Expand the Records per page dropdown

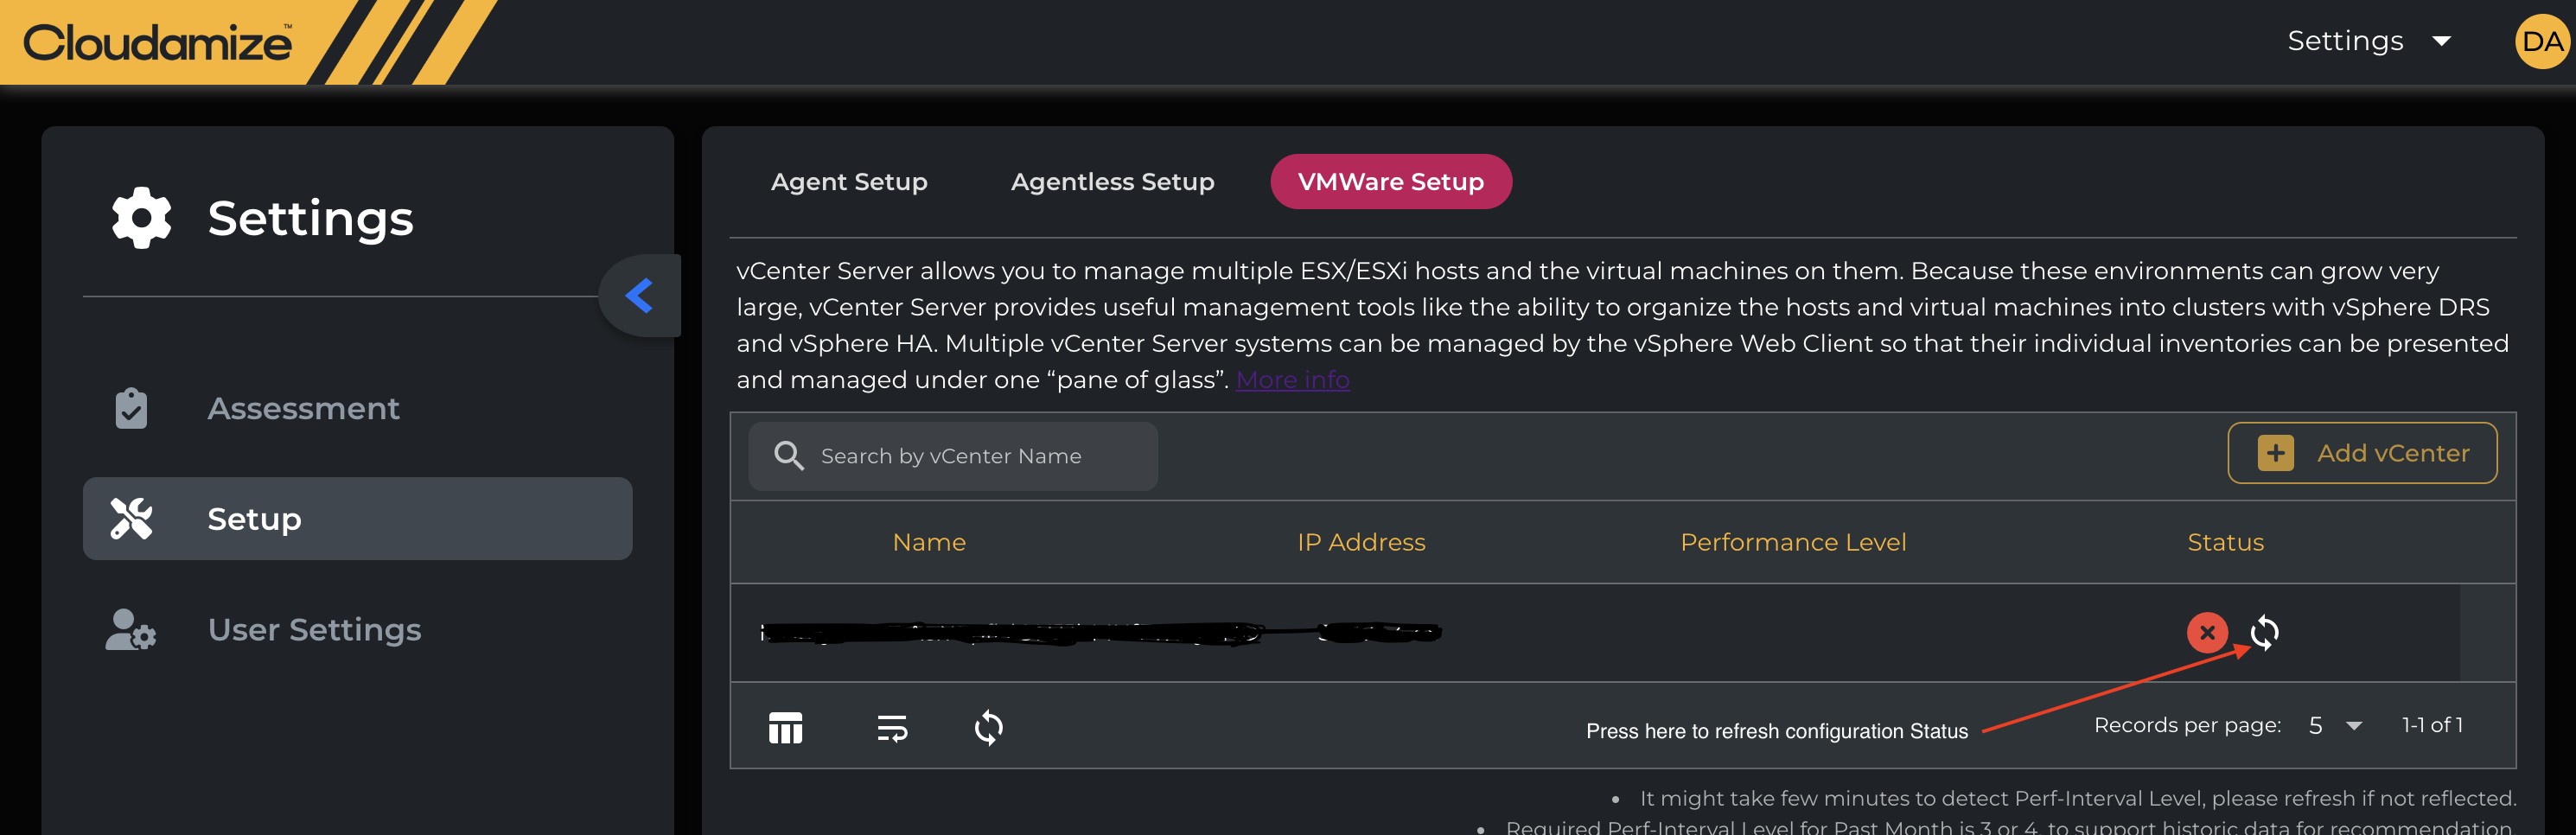tap(2336, 725)
